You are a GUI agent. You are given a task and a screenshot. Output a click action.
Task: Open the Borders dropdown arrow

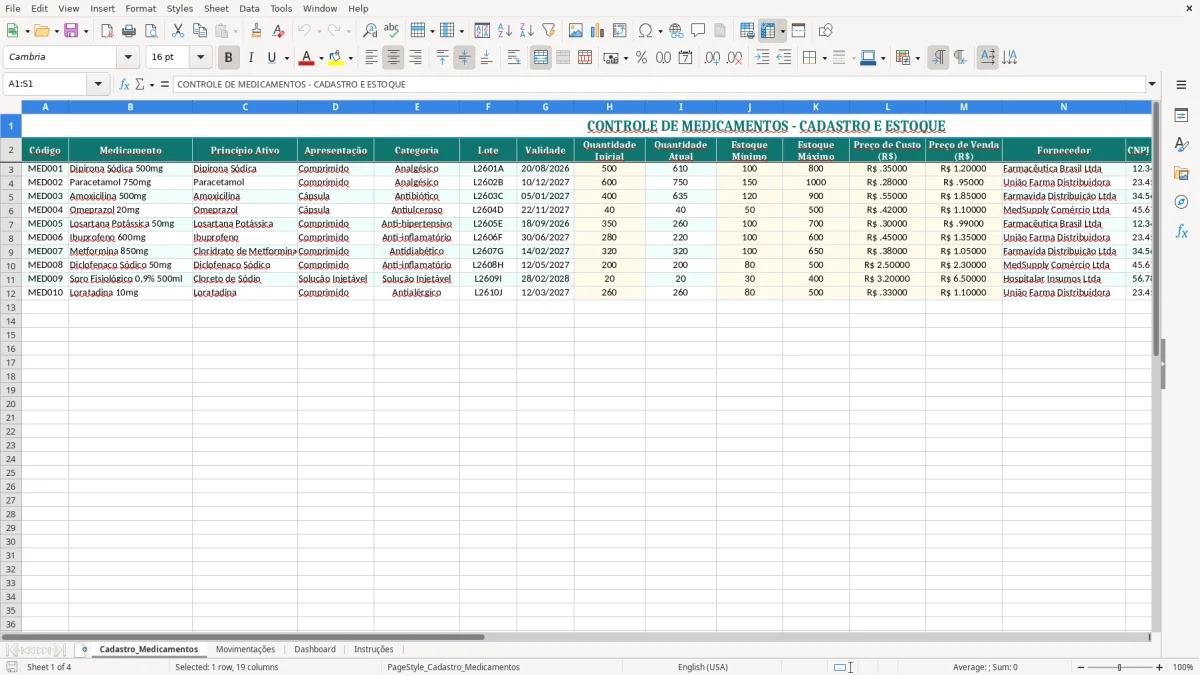(x=823, y=58)
